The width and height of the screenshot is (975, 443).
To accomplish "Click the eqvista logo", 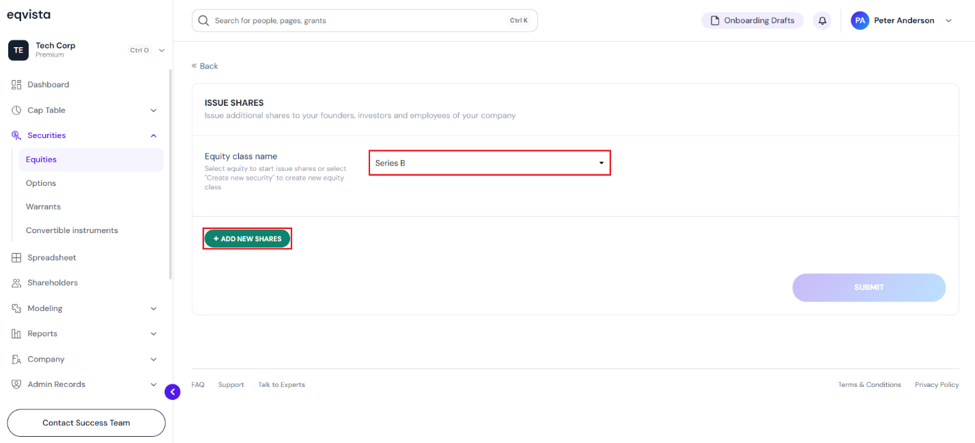I will [29, 14].
